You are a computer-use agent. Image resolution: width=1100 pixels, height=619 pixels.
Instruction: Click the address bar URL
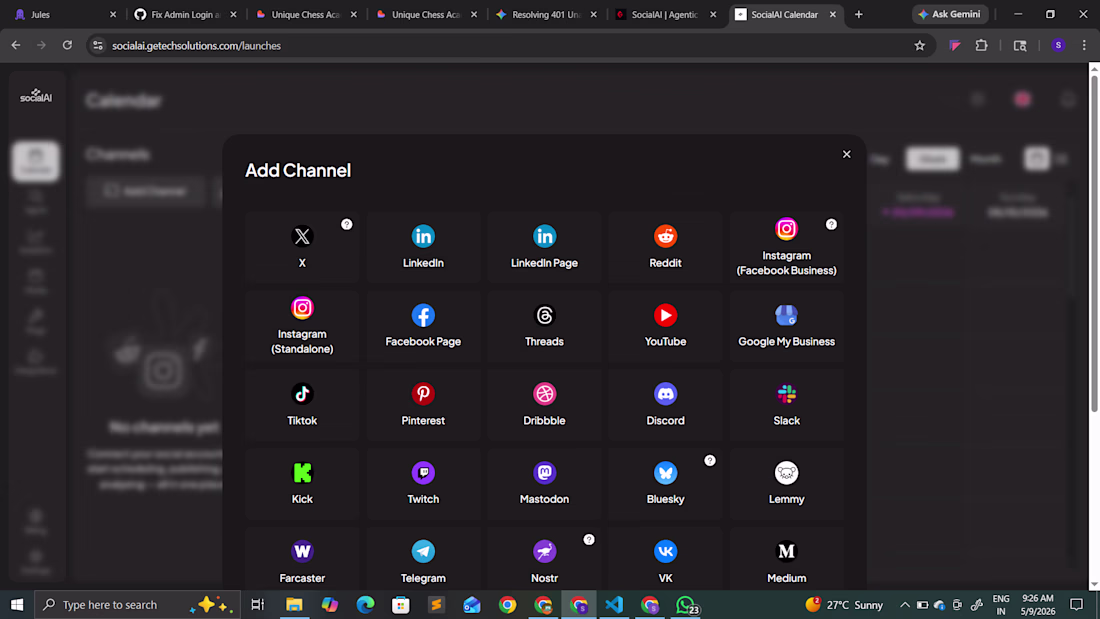pos(196,46)
